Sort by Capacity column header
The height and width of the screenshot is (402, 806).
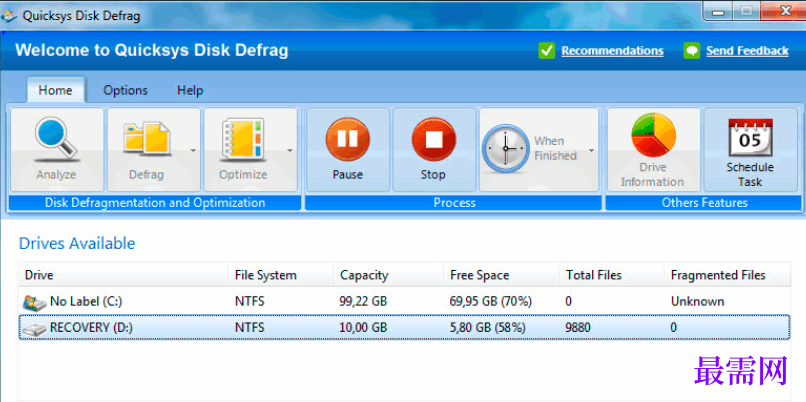click(x=388, y=275)
